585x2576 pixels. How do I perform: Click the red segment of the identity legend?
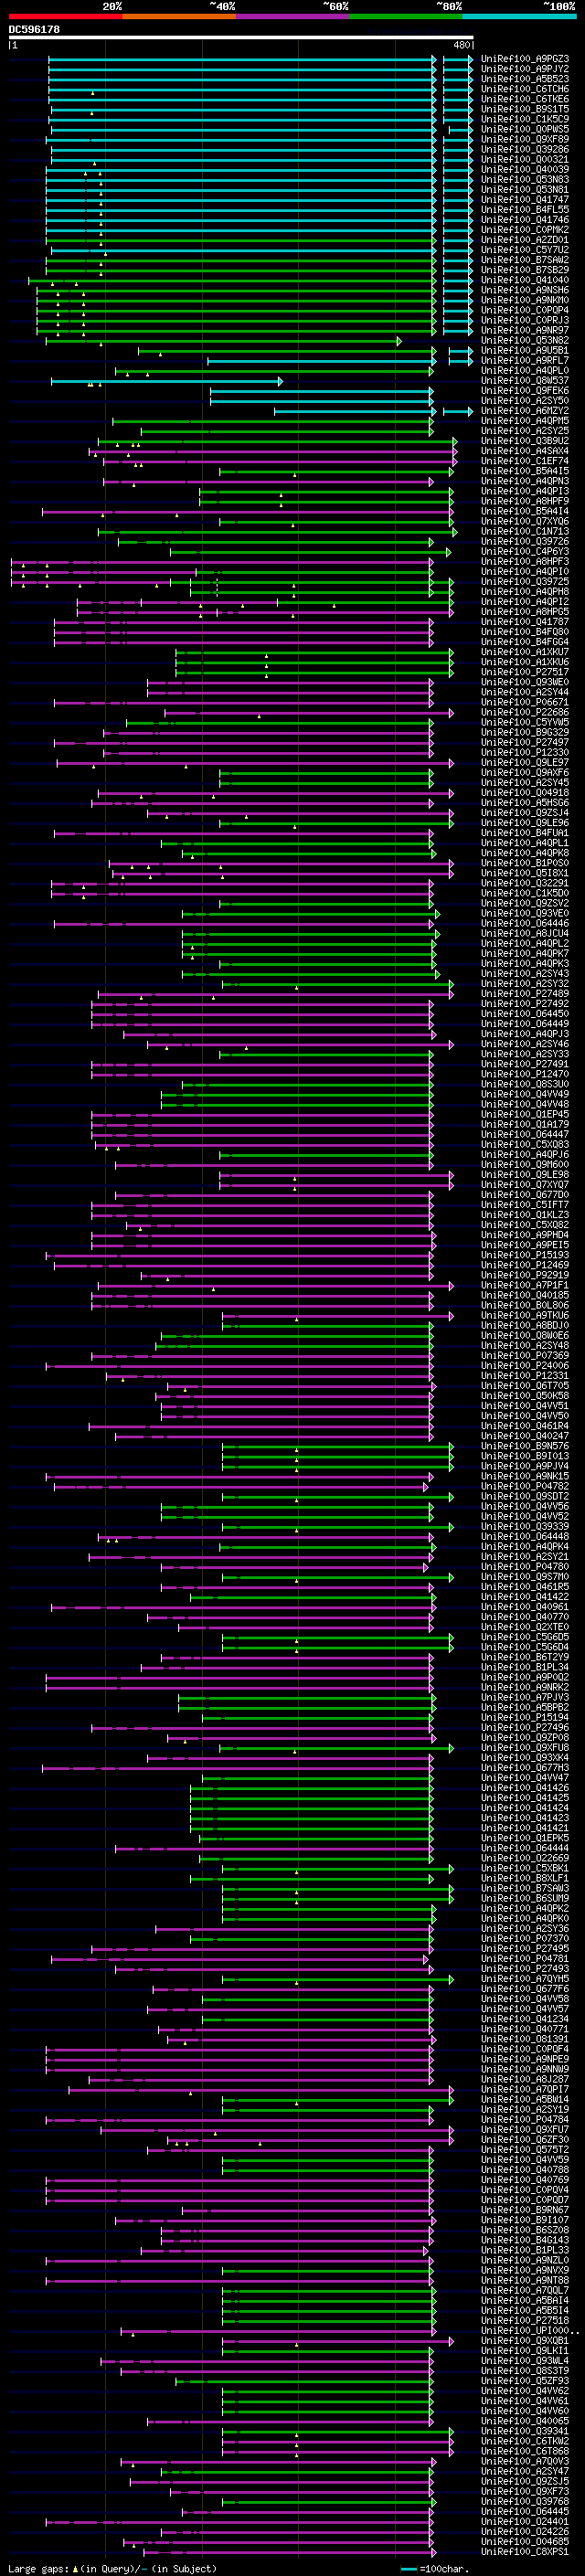(65, 16)
